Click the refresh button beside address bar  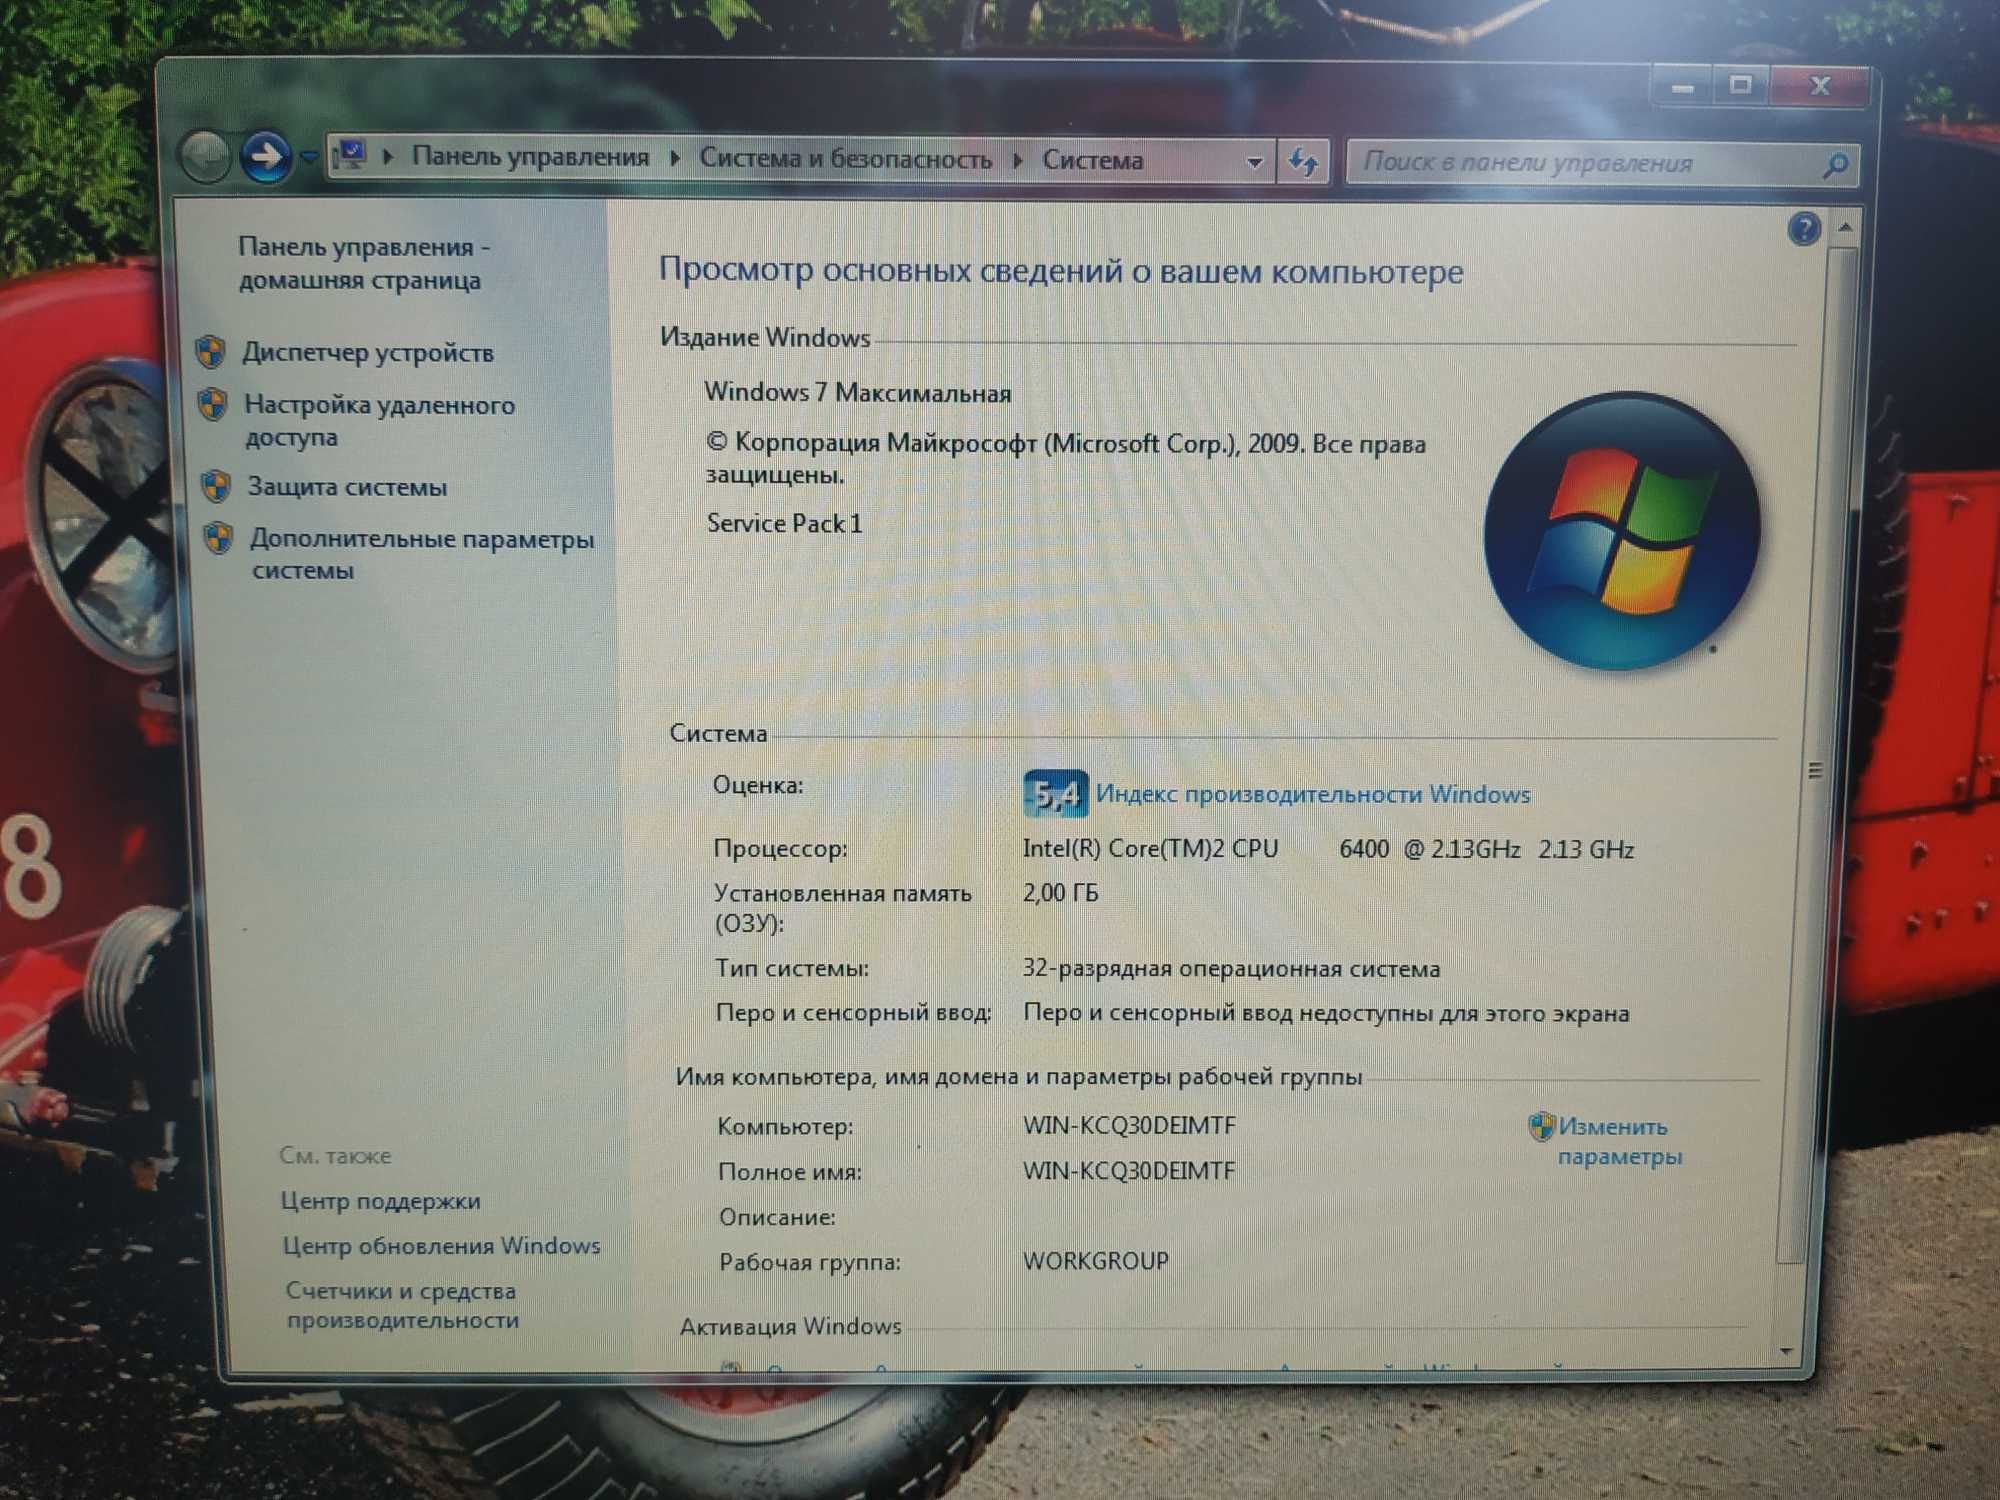pos(1303,163)
